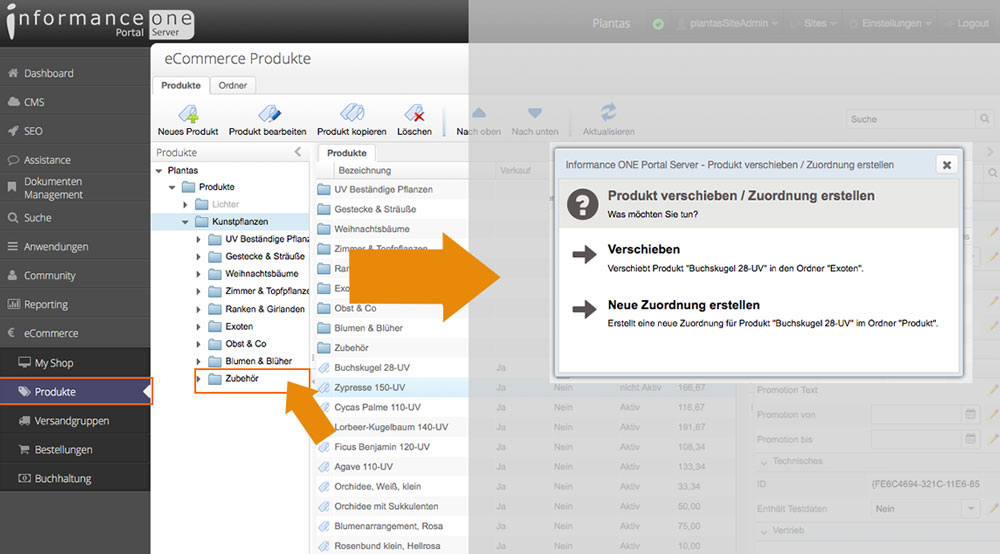Click the Löschen delete icon
The image size is (1000, 554).
[x=414, y=114]
